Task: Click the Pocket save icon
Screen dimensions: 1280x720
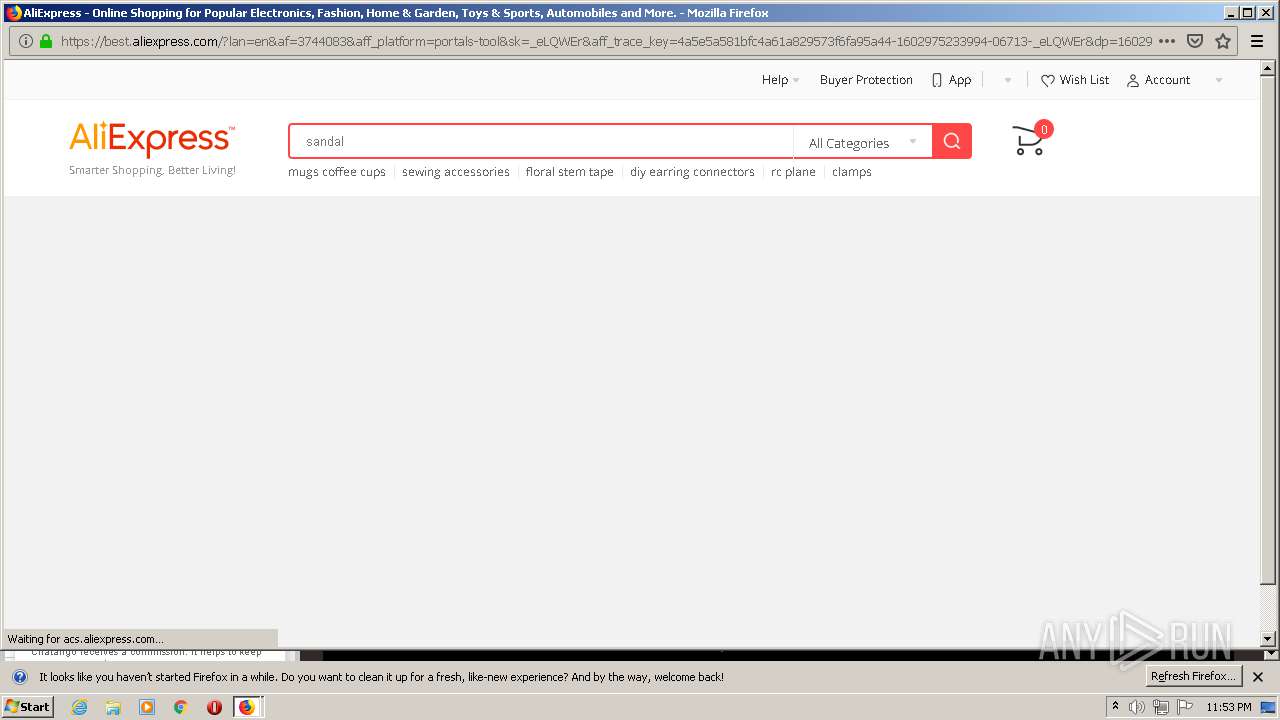Action: coord(1194,41)
